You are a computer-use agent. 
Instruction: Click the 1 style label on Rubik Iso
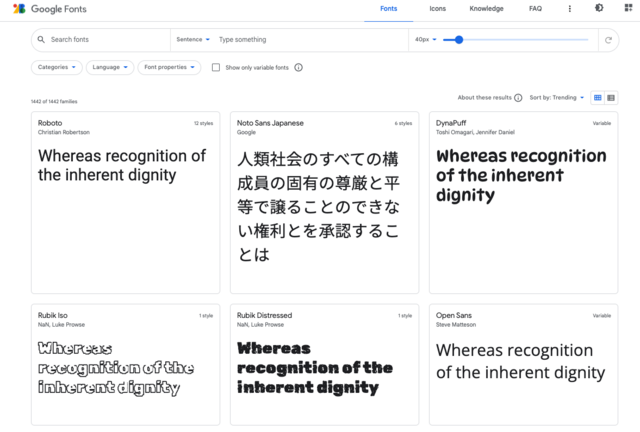click(x=206, y=316)
